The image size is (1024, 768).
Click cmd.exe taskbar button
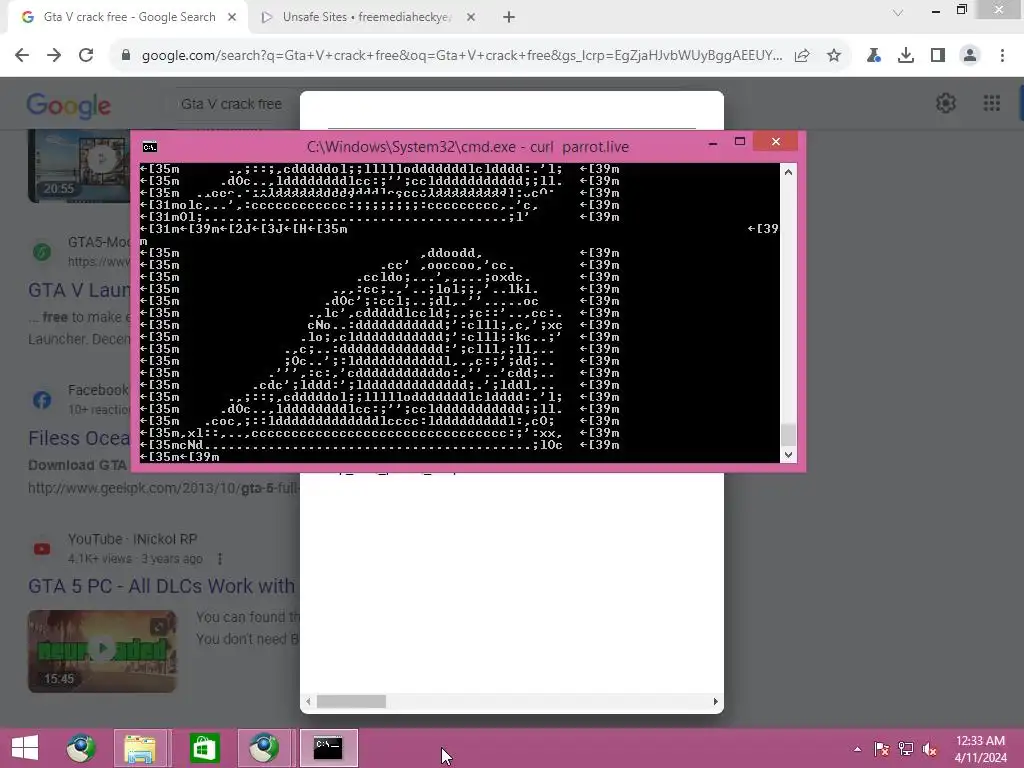pyautogui.click(x=328, y=748)
